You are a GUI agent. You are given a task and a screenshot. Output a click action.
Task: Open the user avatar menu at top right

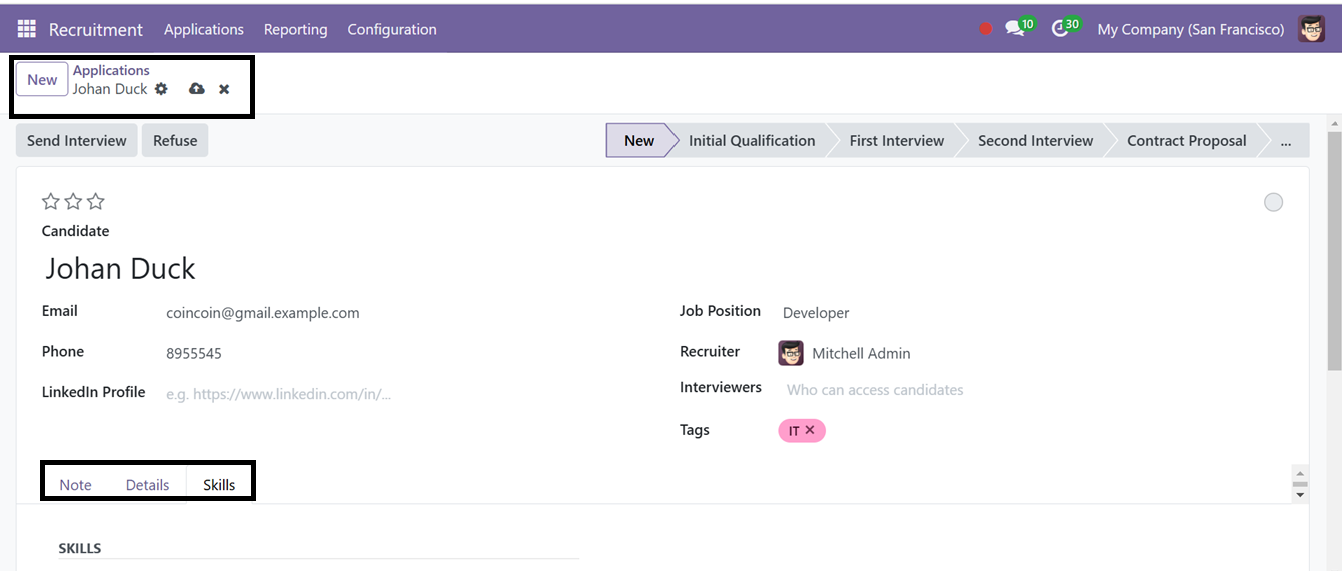1312,29
